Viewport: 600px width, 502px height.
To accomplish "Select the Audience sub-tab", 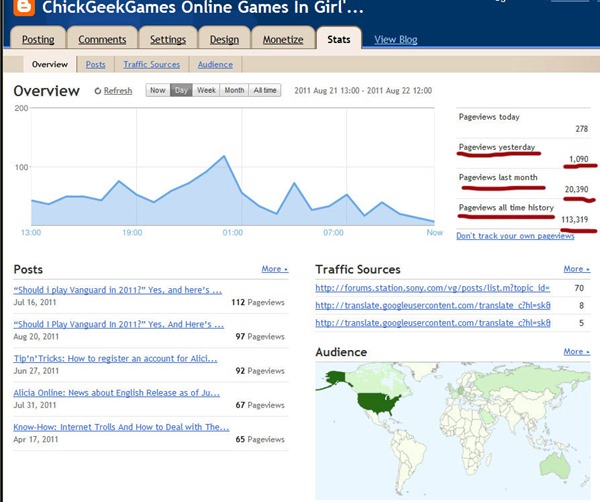I will [215, 64].
